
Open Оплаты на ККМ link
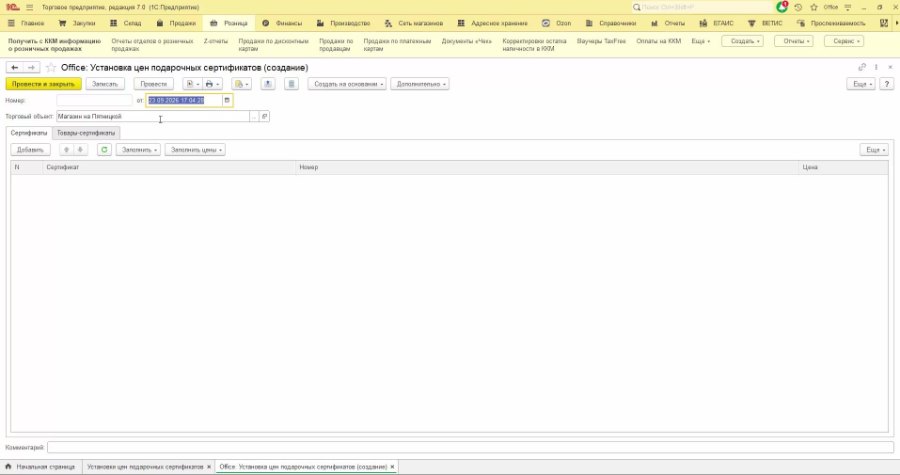click(658, 41)
